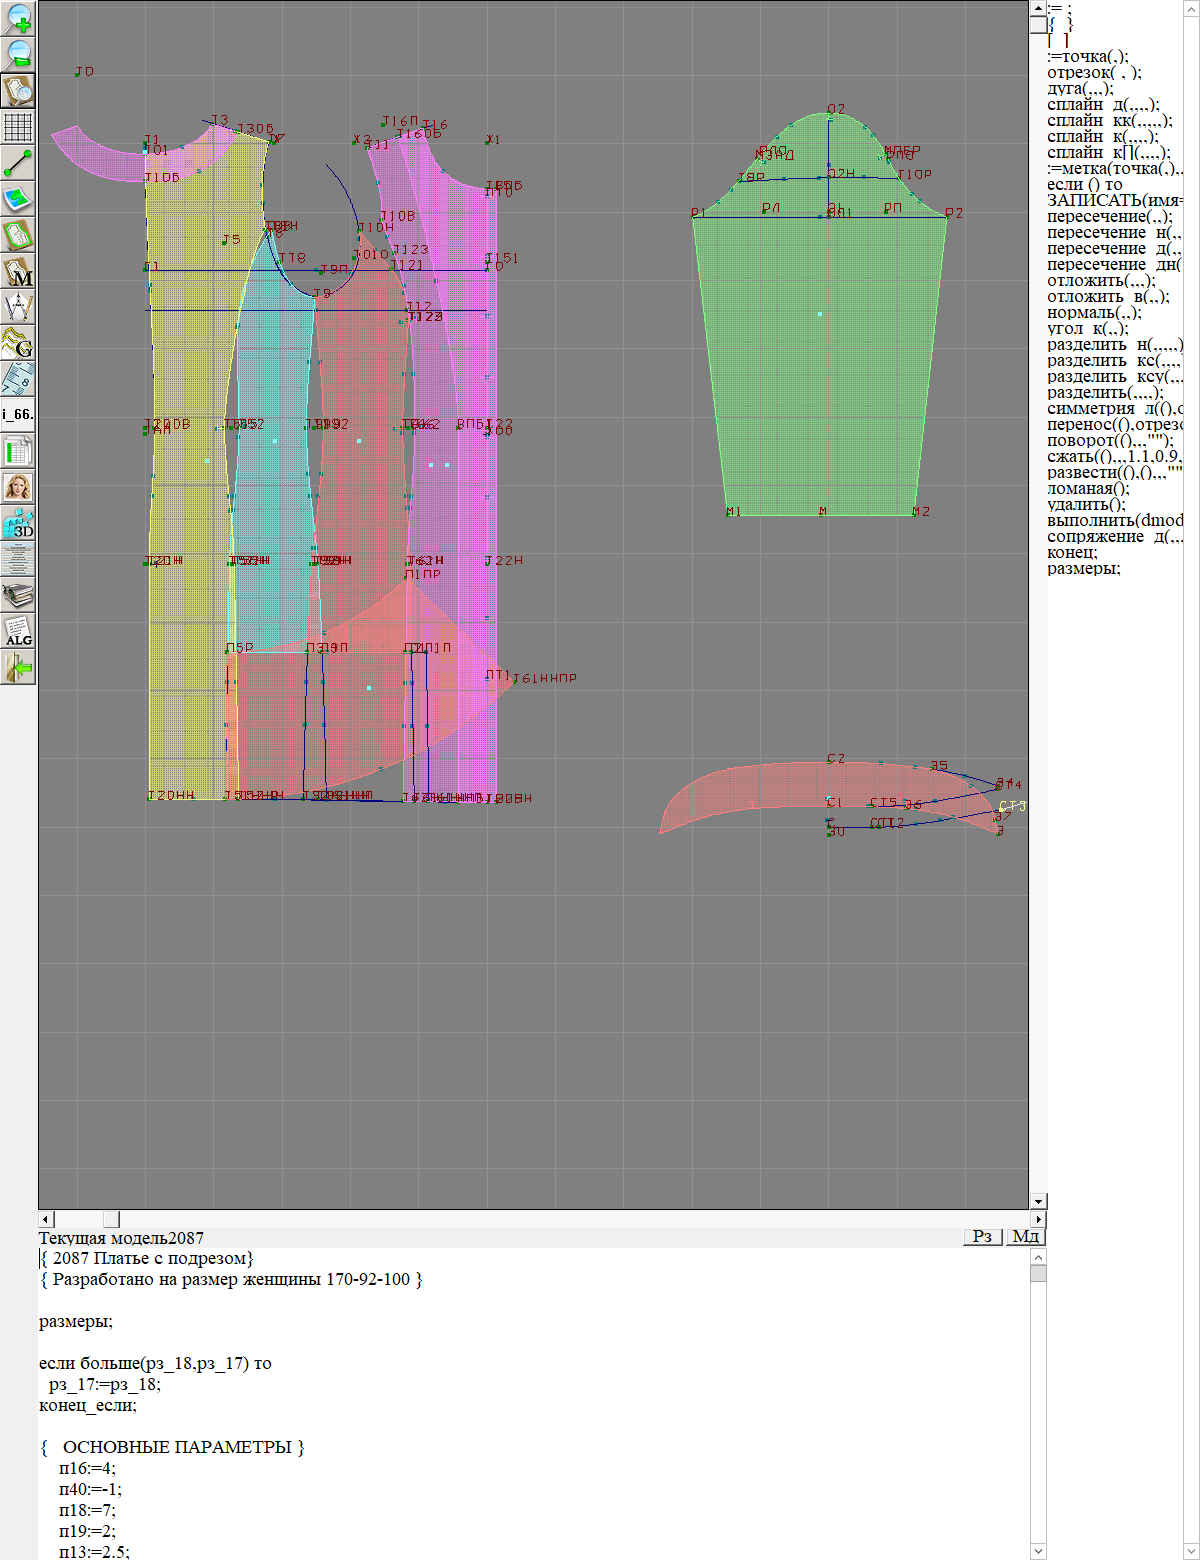Toggle the grid display icon
The width and height of the screenshot is (1200, 1560).
coord(18,127)
